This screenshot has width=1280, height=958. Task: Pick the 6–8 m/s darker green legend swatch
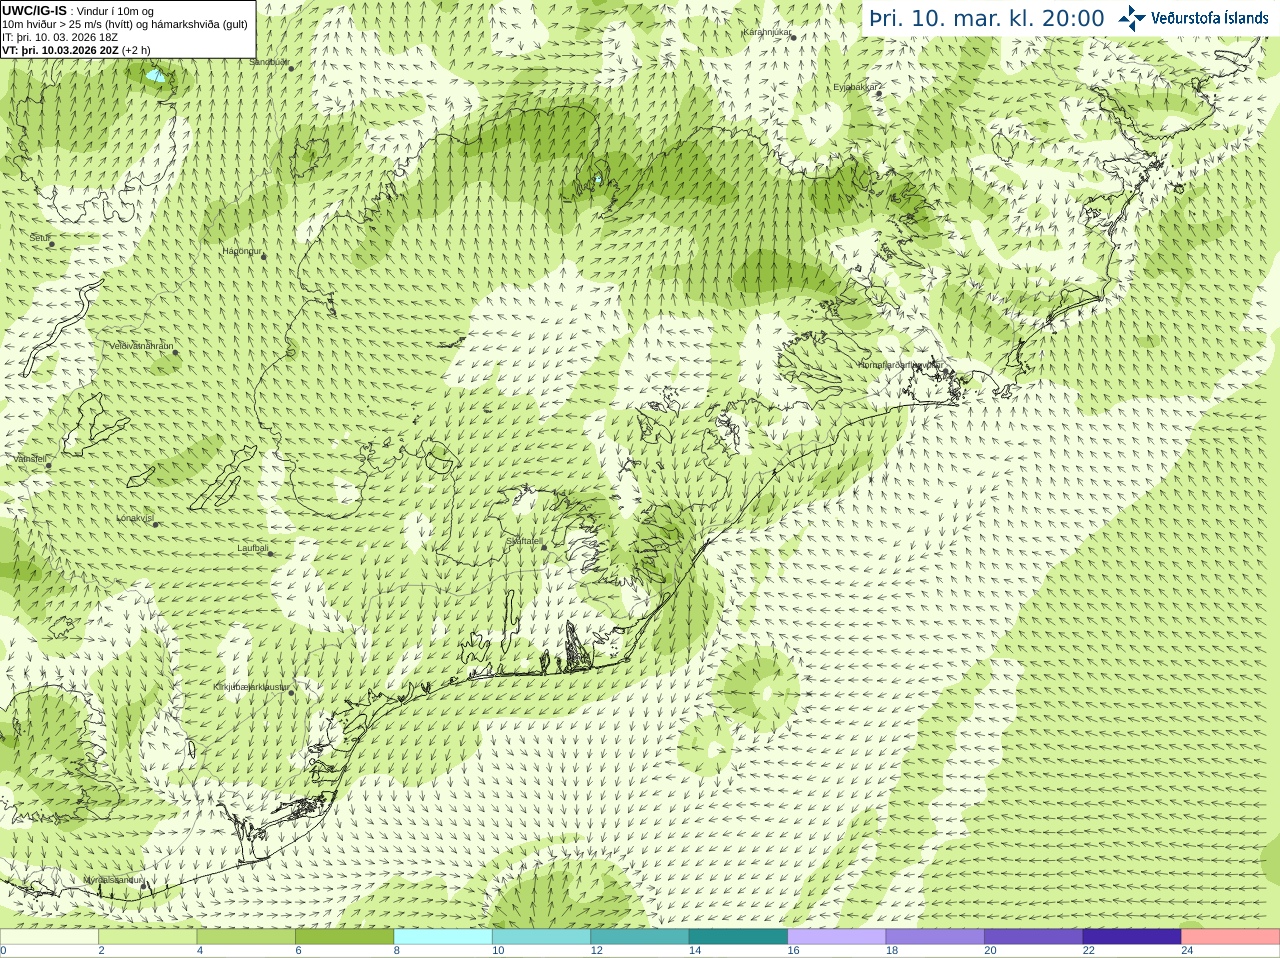pyautogui.click(x=344, y=937)
